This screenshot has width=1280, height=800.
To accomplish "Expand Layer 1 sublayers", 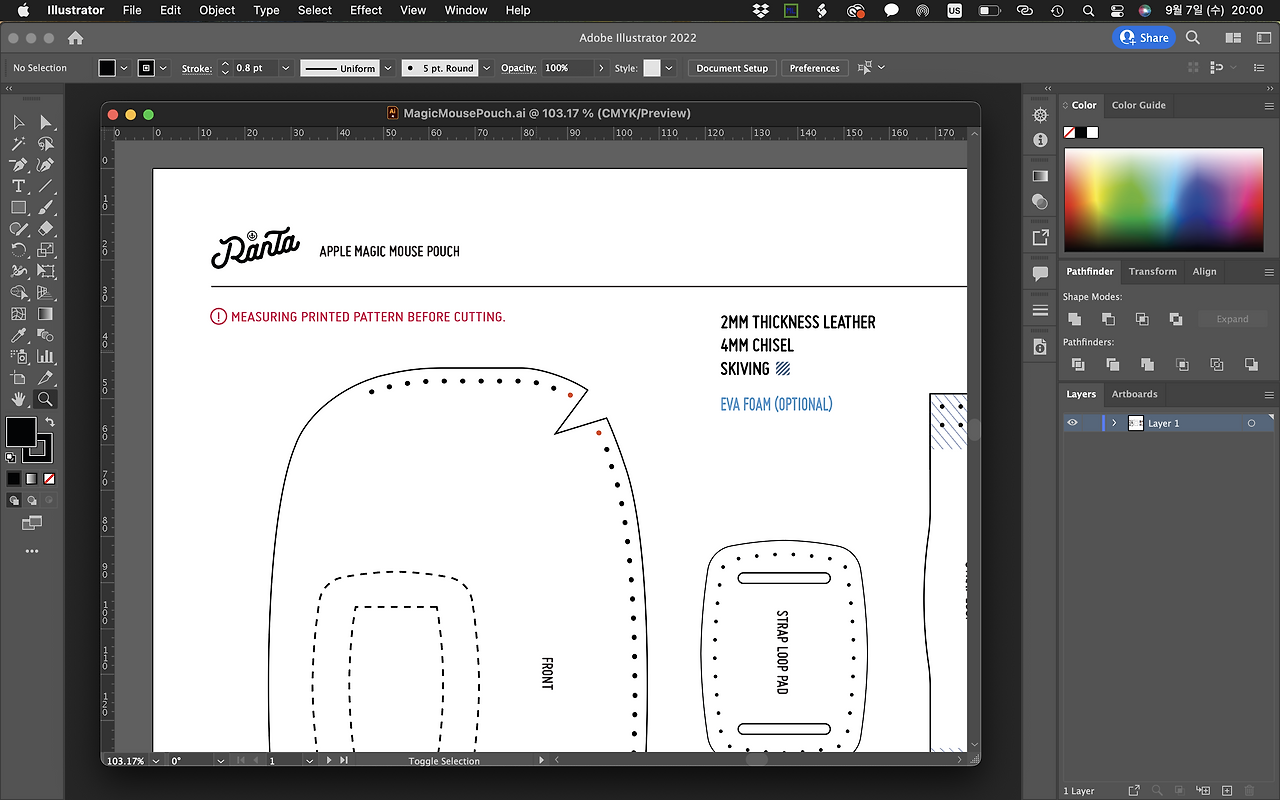I will click(x=1114, y=423).
